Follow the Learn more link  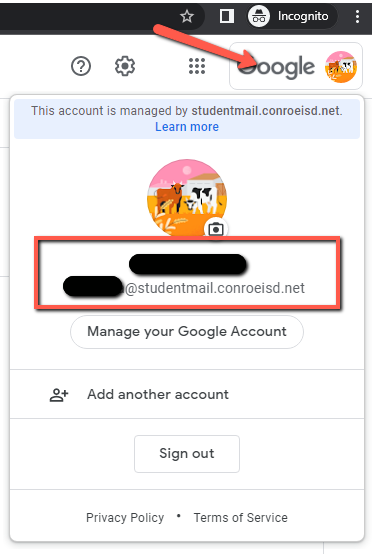(187, 126)
